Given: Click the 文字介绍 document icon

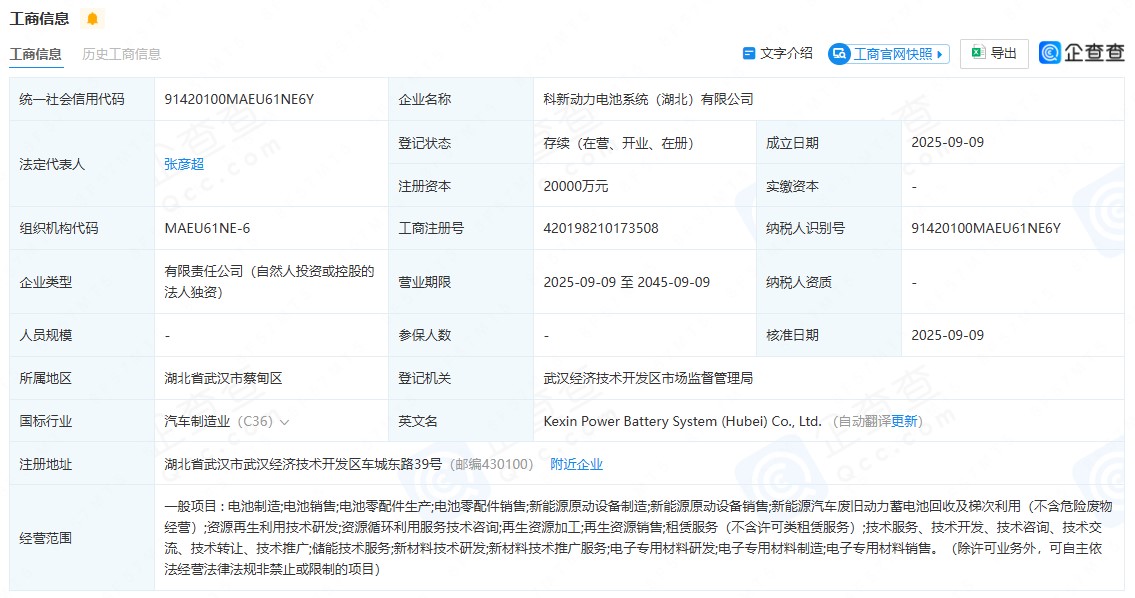Looking at the screenshot, I should tap(749, 54).
